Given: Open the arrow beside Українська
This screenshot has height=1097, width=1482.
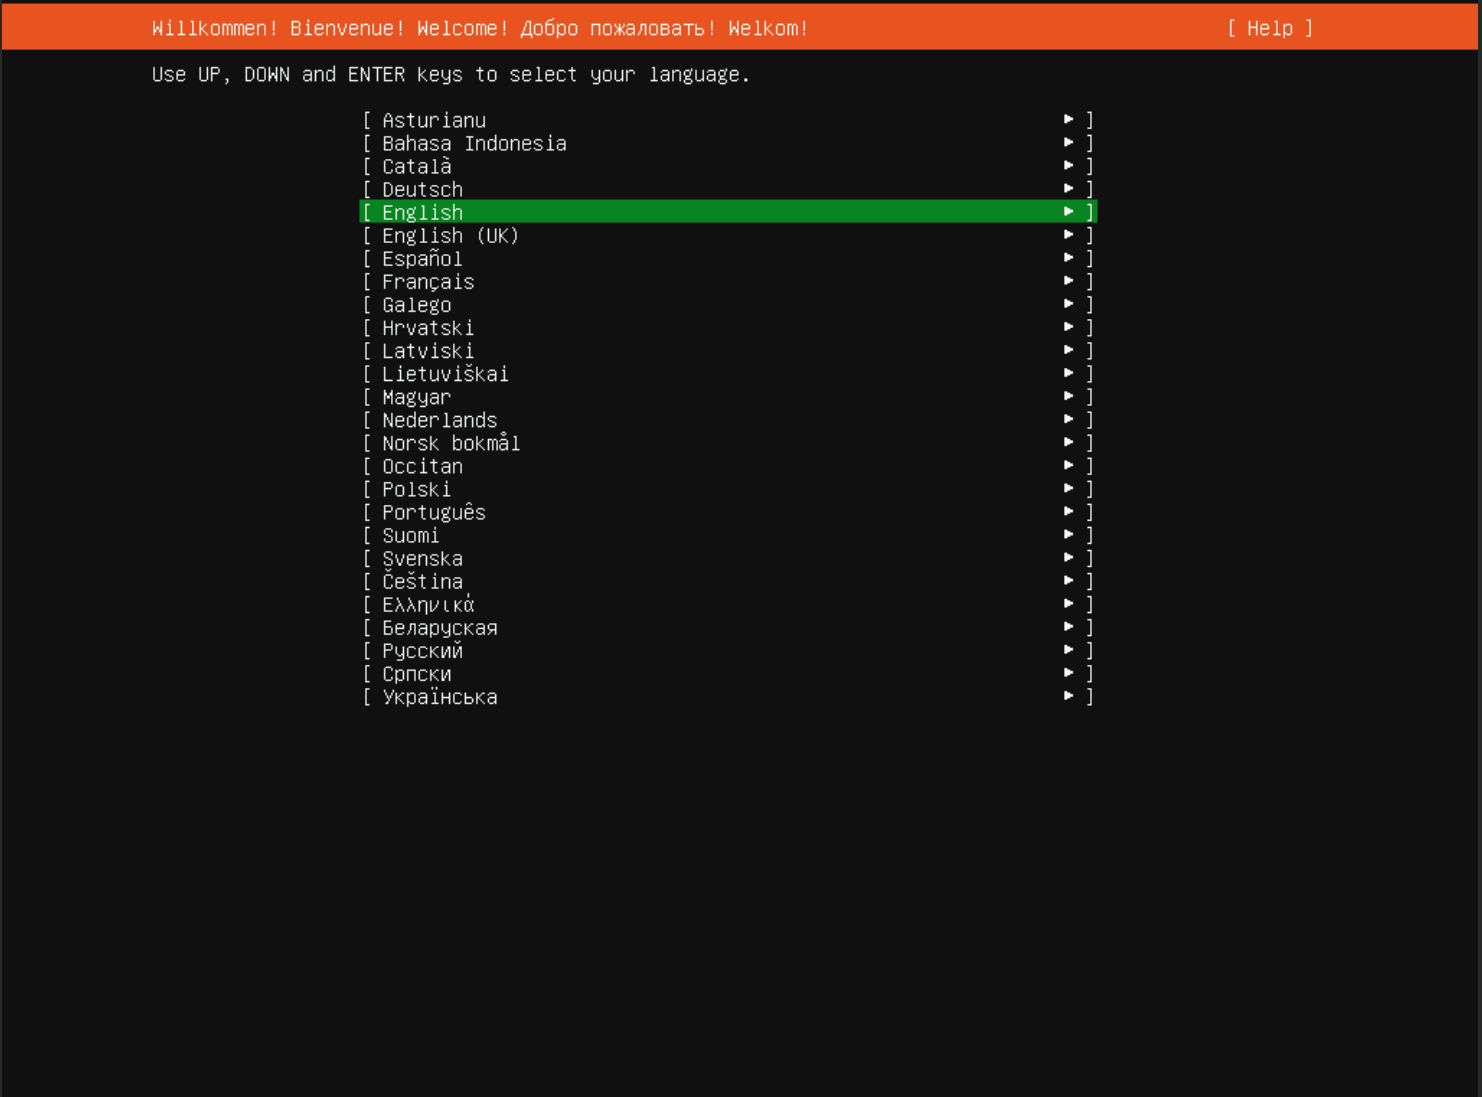Looking at the screenshot, I should (1069, 695).
